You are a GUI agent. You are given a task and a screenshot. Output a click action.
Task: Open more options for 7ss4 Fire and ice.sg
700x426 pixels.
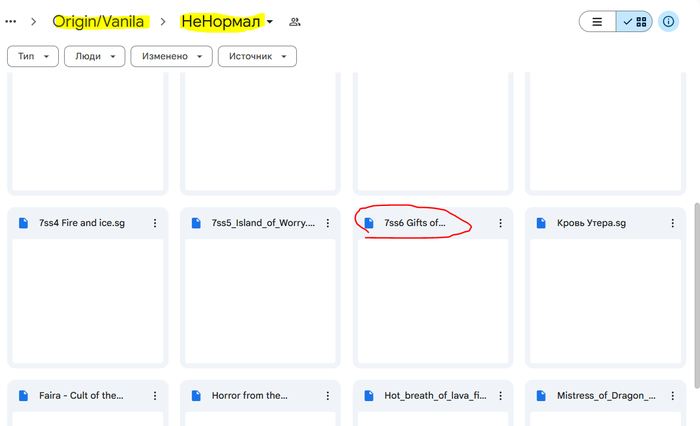click(x=155, y=223)
